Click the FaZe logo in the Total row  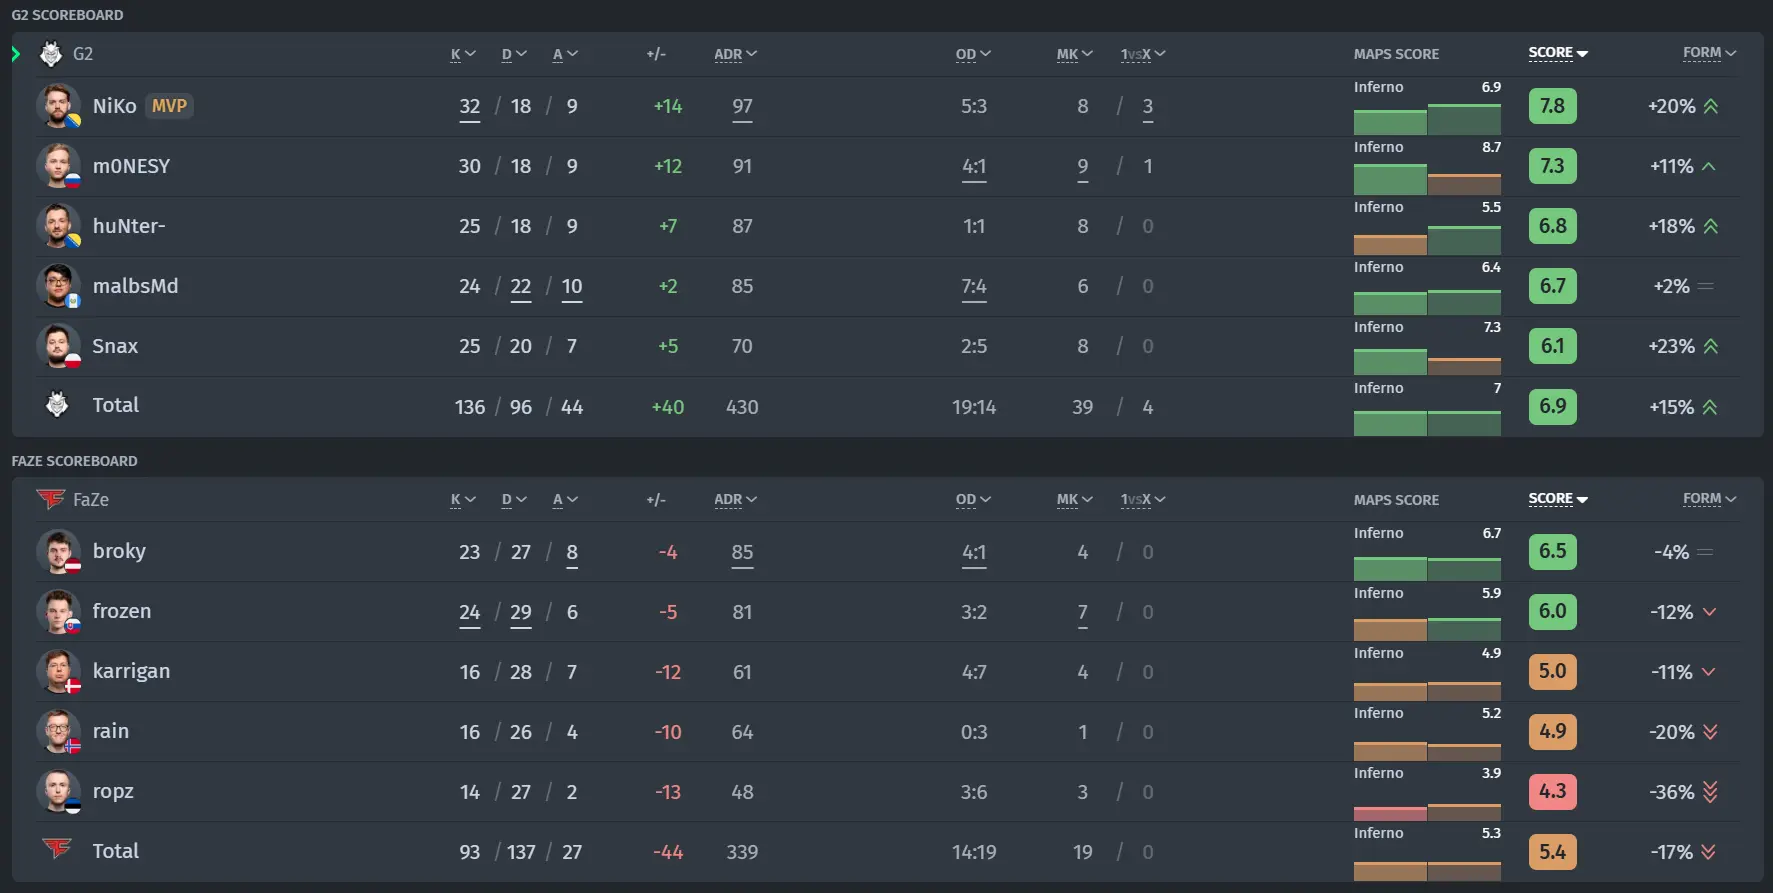57,849
